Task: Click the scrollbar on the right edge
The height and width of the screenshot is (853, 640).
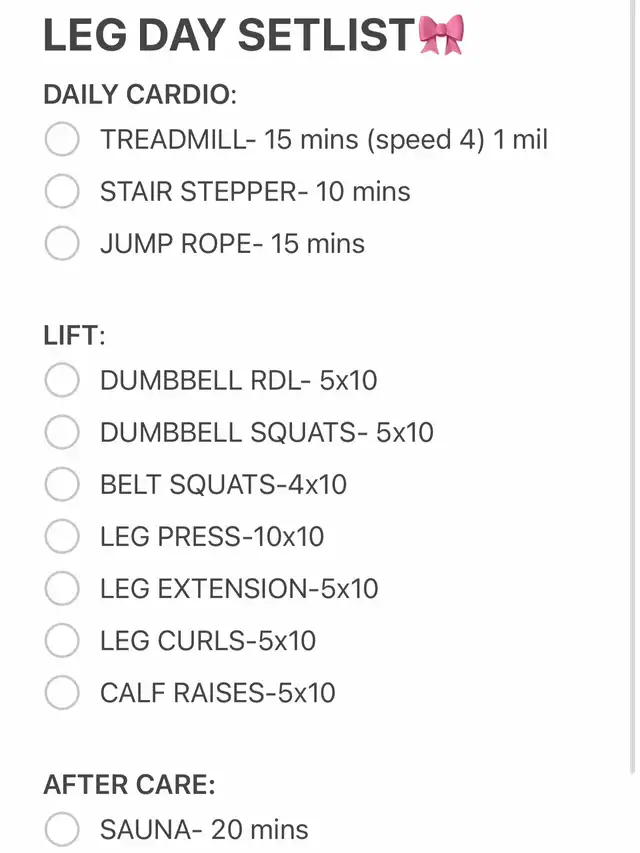Action: (632, 386)
